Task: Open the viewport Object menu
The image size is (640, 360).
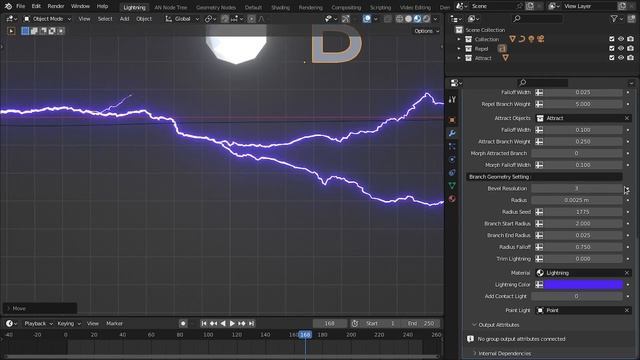Action: tap(144, 19)
